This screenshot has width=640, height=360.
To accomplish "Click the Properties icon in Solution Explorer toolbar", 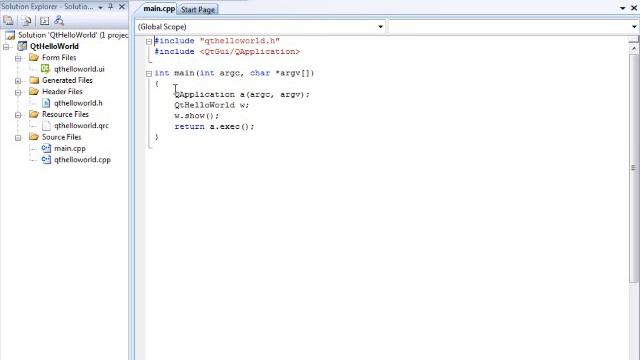I will (8, 20).
